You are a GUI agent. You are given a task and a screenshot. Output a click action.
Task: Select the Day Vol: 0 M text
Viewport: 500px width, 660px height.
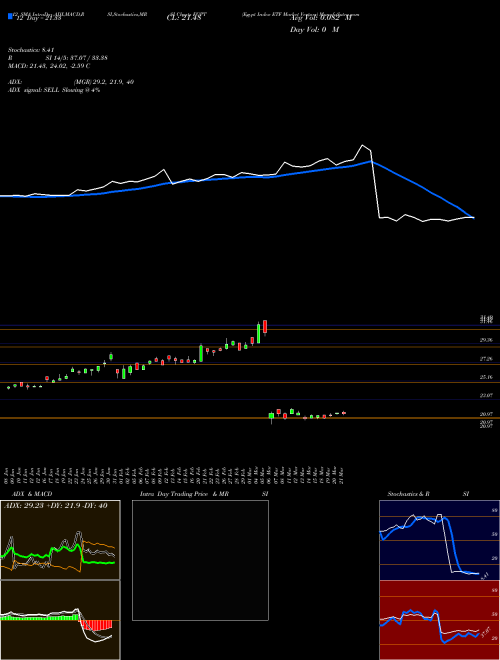pyautogui.click(x=314, y=30)
